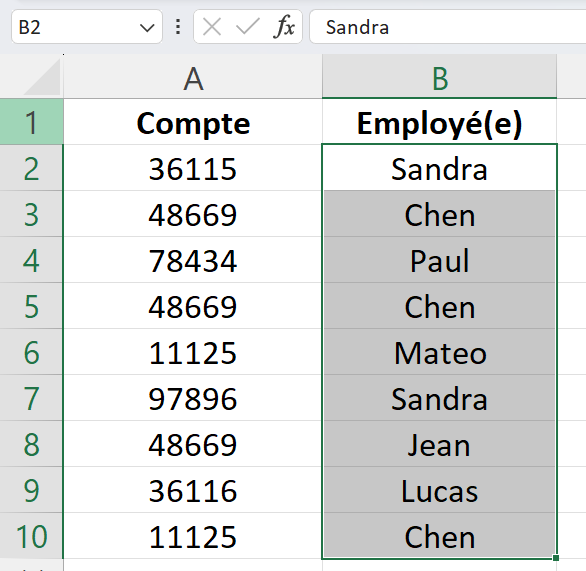Select row 4 header
Screen dimensions: 586x571
[31, 260]
